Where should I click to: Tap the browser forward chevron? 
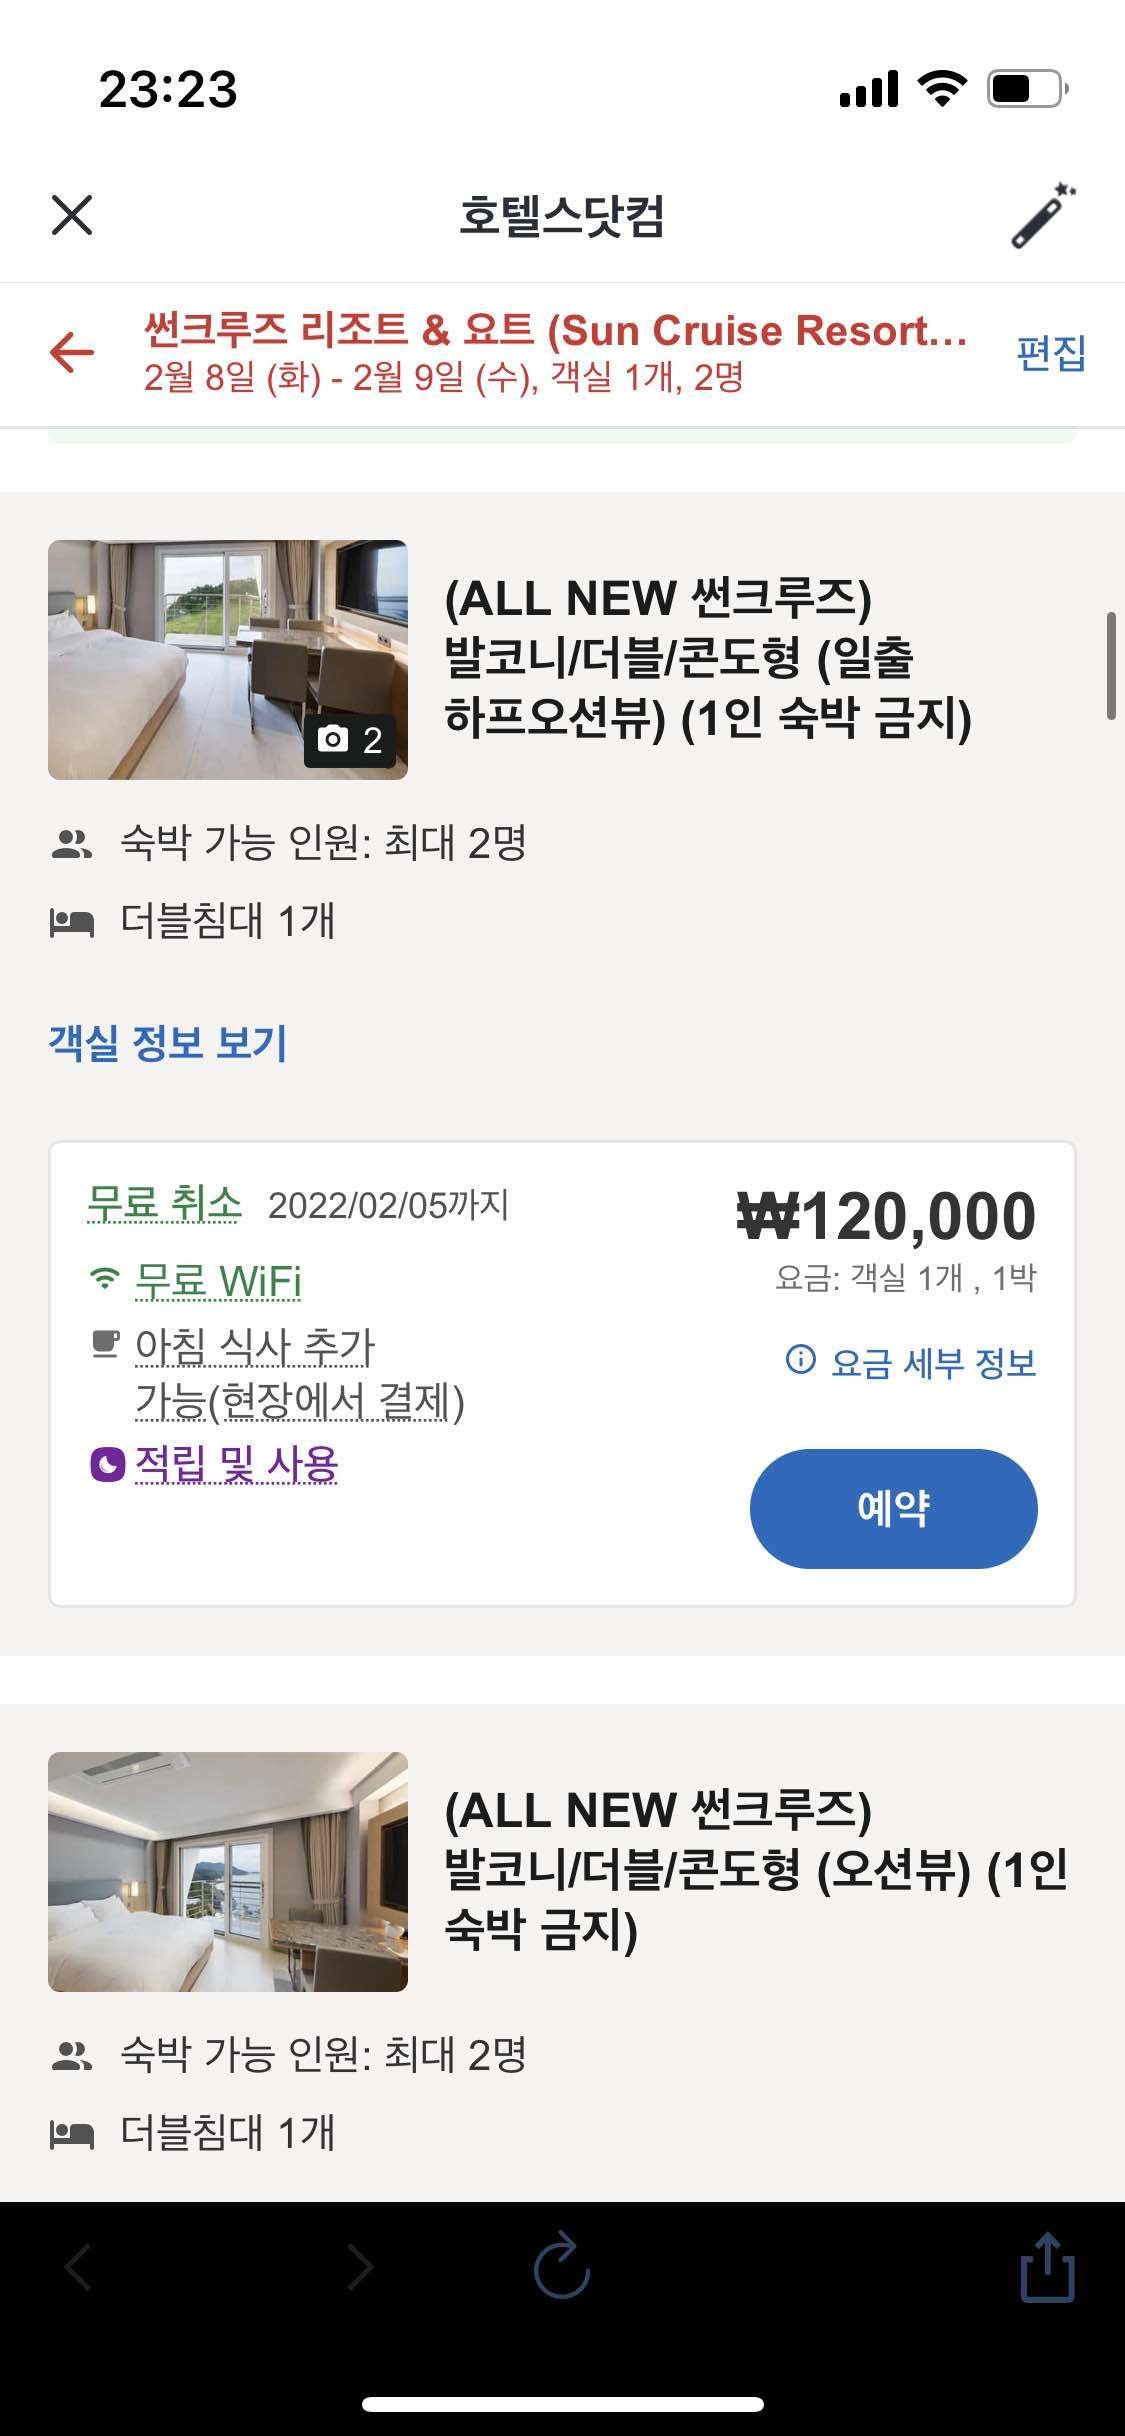[x=360, y=2266]
